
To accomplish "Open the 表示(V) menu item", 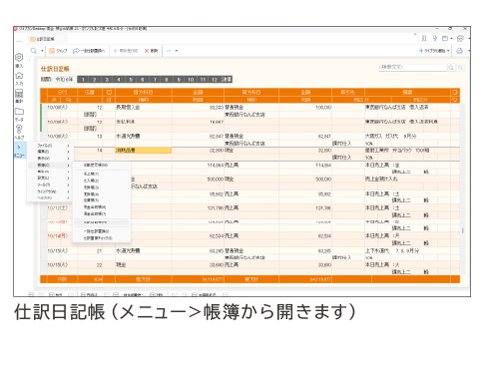I will point(49,158).
